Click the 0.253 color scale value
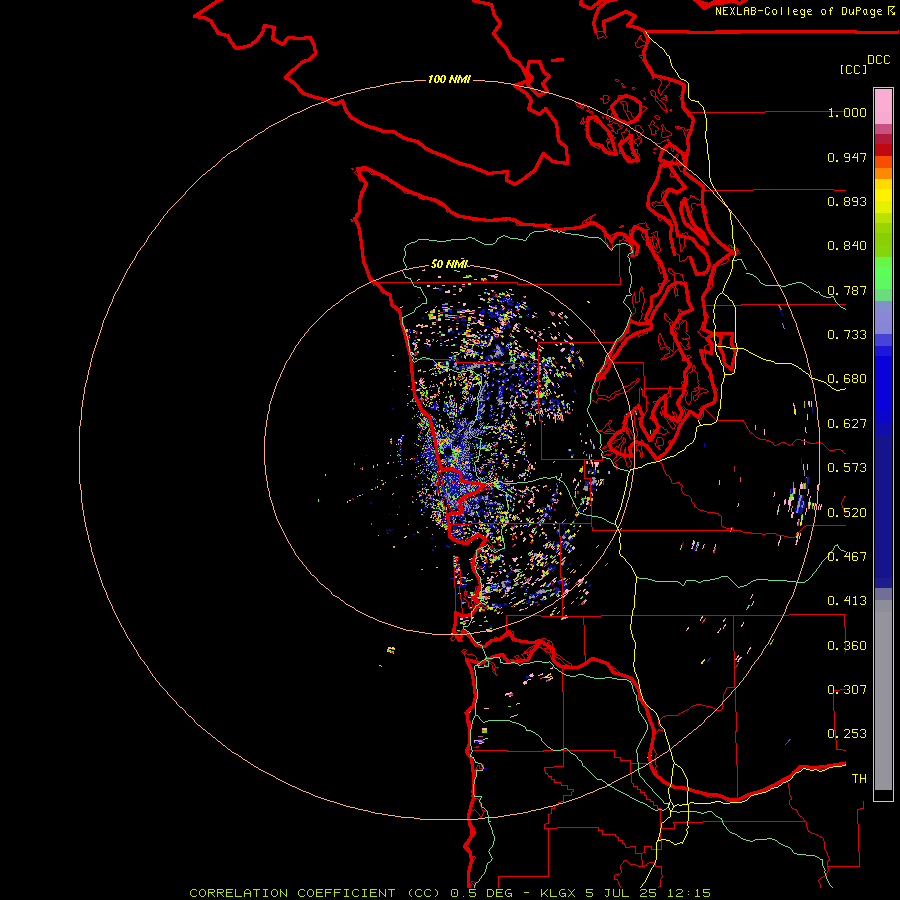900x900 pixels. coord(847,734)
